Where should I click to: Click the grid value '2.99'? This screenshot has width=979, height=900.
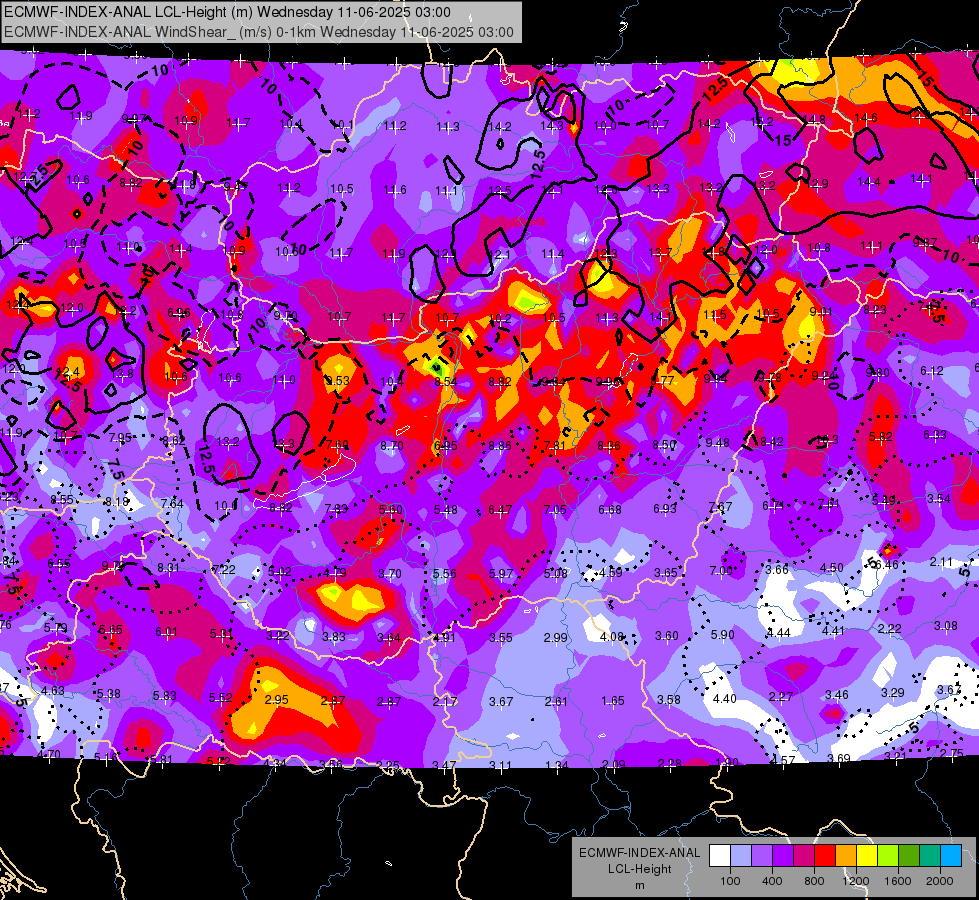point(555,638)
